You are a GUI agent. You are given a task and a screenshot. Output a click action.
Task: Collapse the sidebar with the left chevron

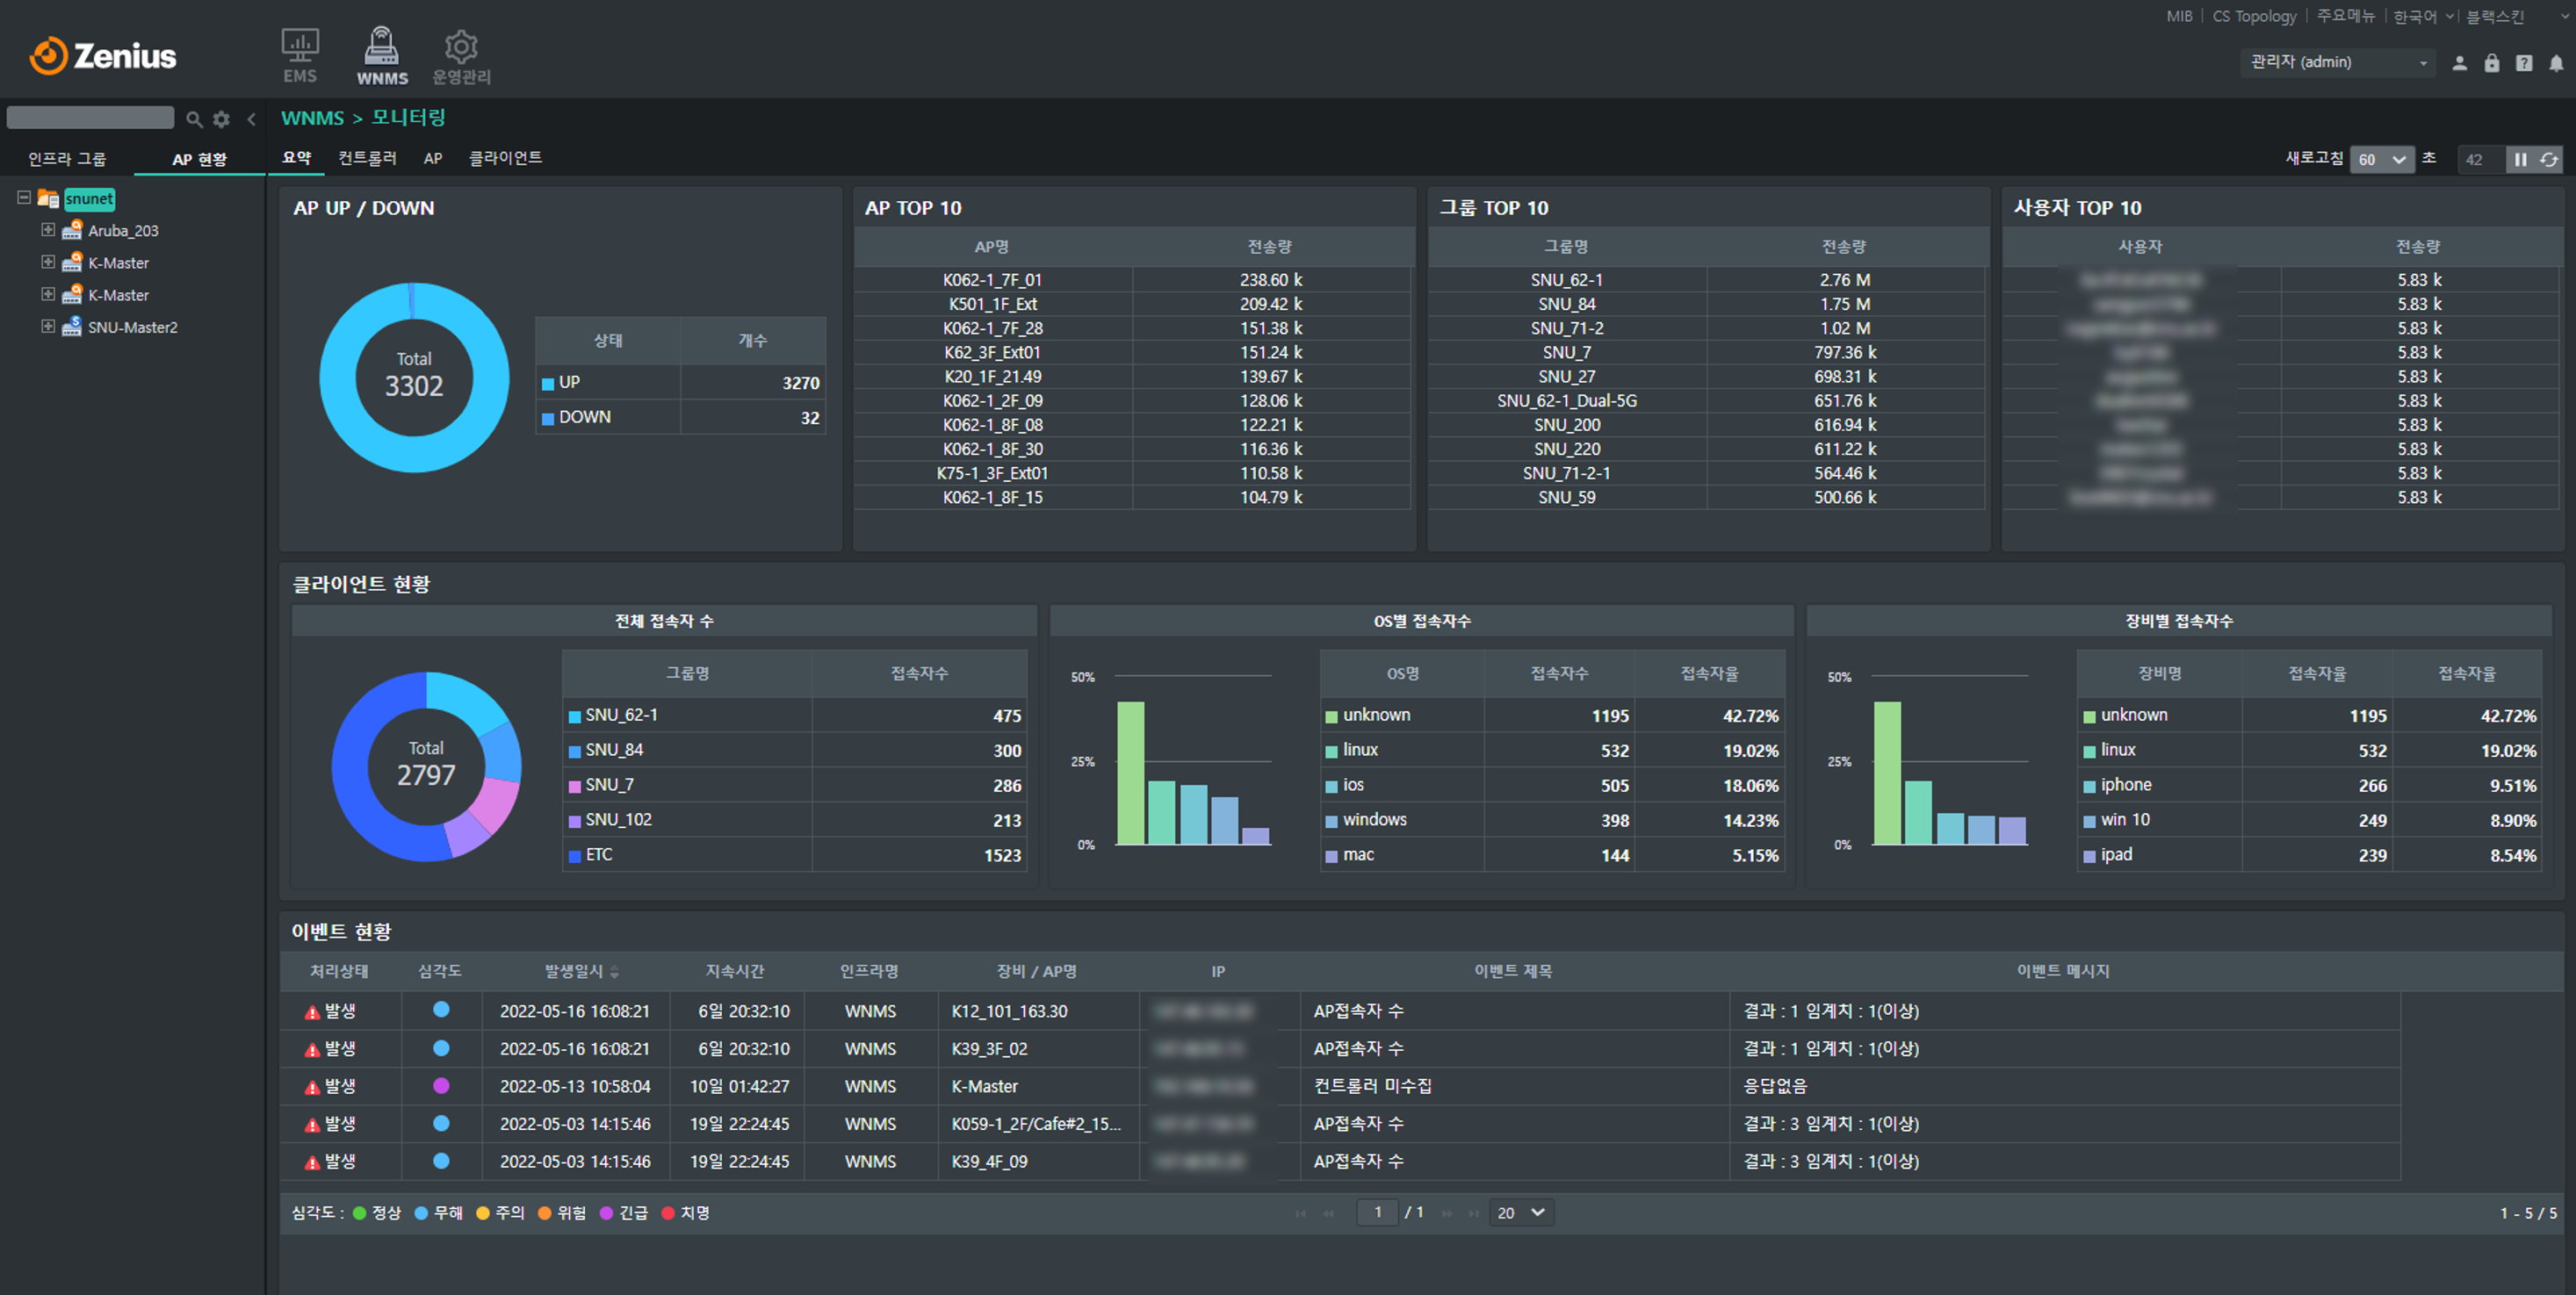251,119
